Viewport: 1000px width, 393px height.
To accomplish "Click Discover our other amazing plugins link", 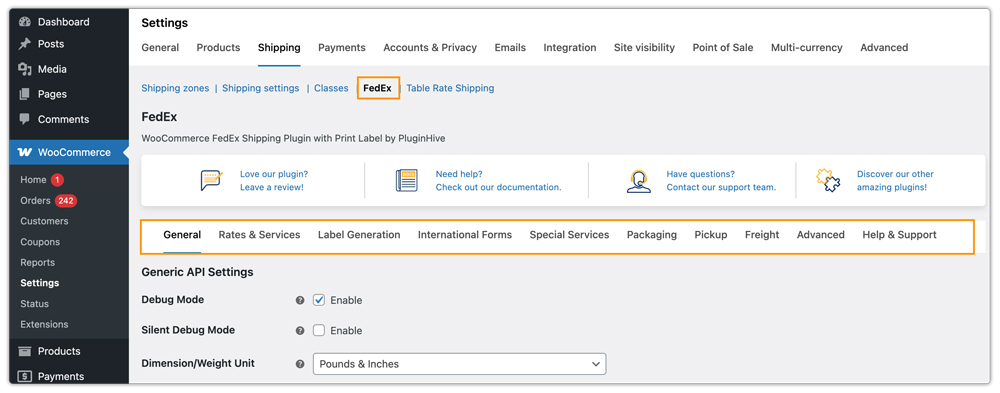I will tap(895, 181).
